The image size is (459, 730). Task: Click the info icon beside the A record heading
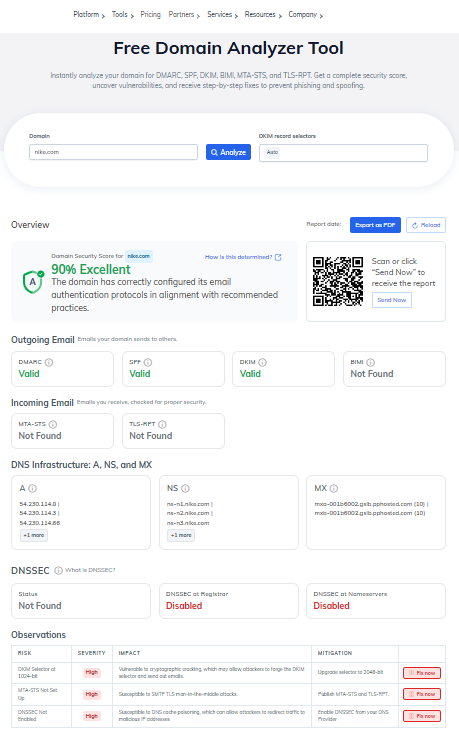(33, 488)
